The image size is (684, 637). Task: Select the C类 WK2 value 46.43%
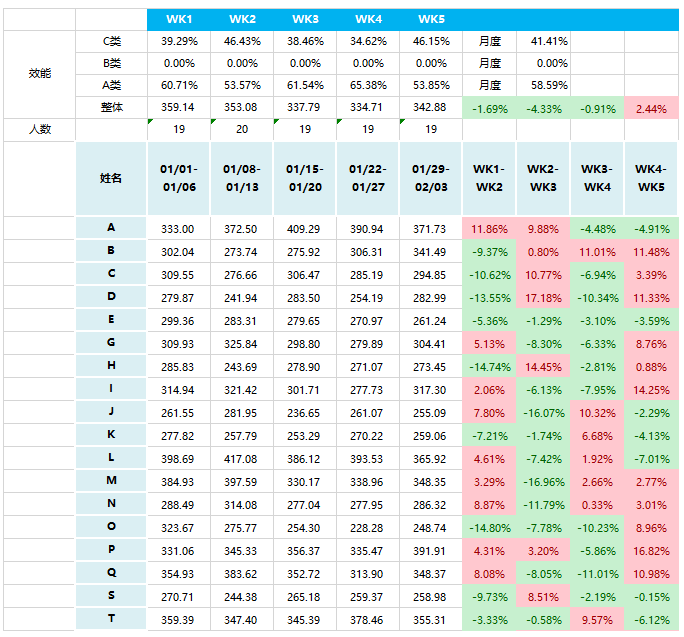tap(242, 41)
